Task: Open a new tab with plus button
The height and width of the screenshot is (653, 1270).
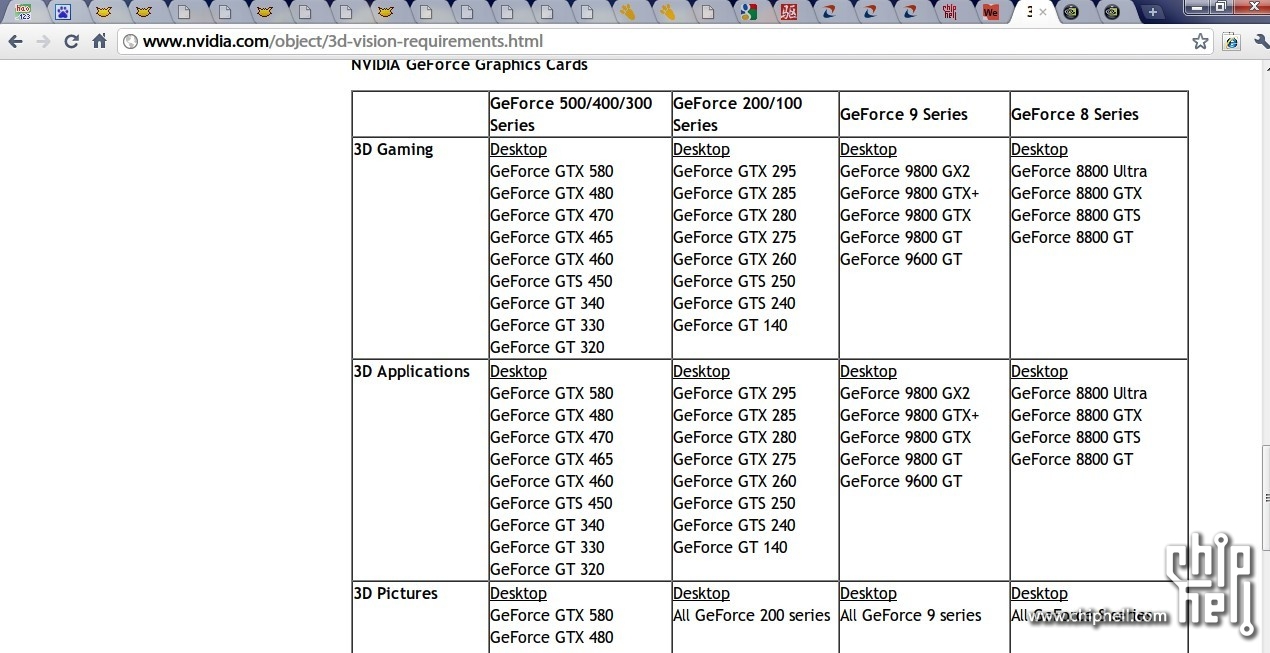Action: click(x=1153, y=12)
